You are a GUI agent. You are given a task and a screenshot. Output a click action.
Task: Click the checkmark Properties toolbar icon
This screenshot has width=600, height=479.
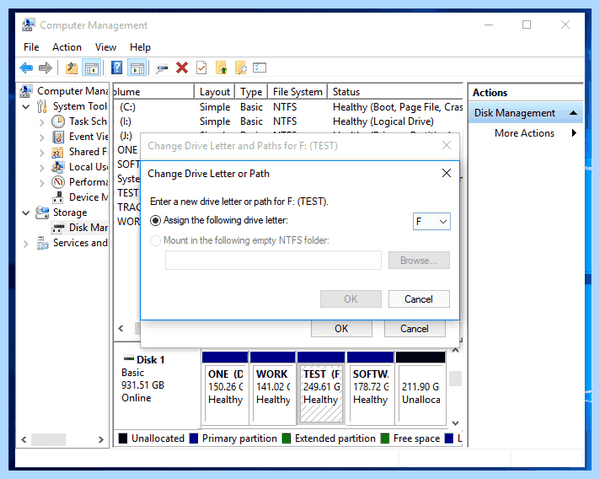click(201, 68)
